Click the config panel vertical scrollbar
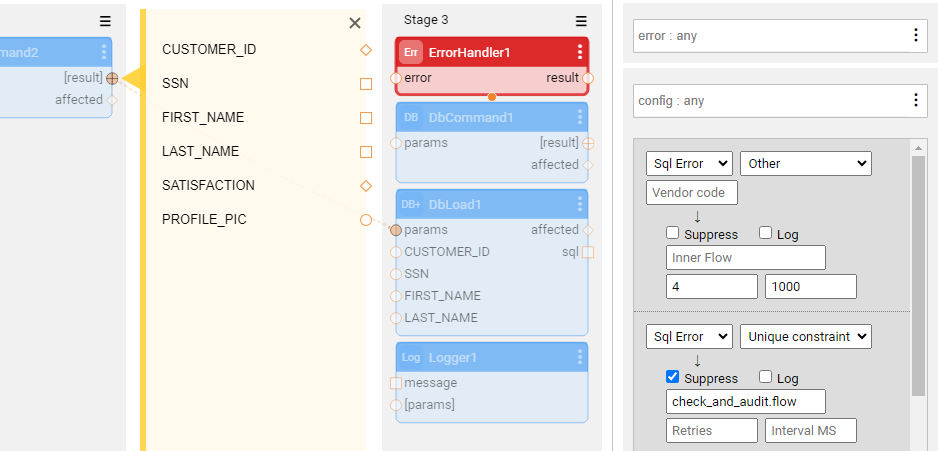940x451 pixels. pos(918,270)
